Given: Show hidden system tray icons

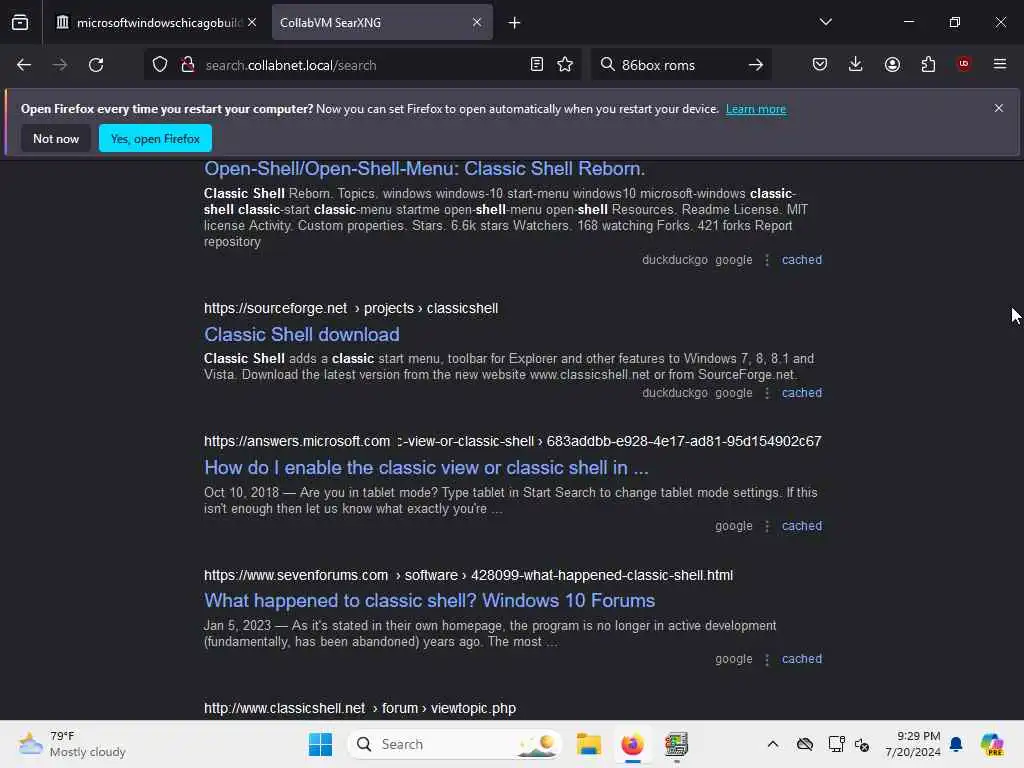Looking at the screenshot, I should pos(773,744).
